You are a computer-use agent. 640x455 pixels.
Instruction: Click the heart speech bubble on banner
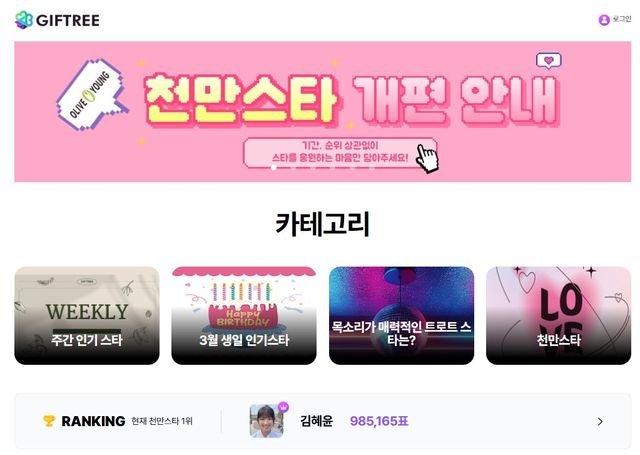point(549,61)
